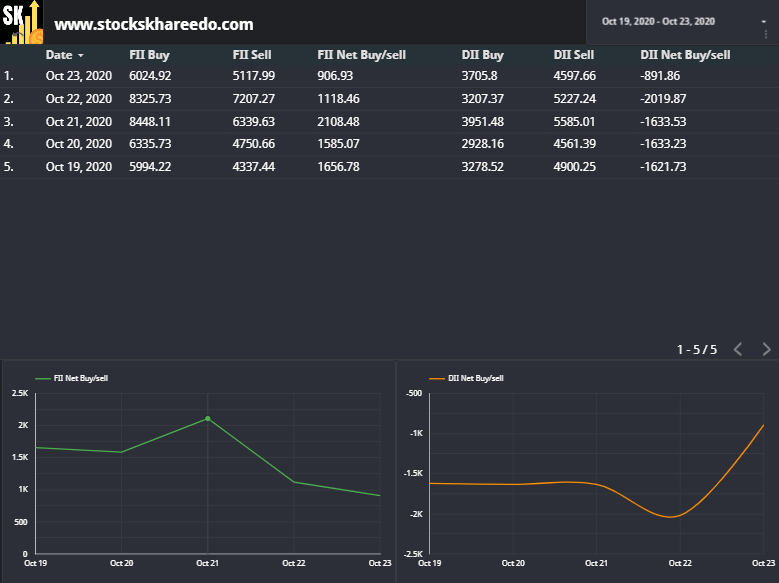
Task: Click DII Sell value 4900.25
Action: point(574,167)
